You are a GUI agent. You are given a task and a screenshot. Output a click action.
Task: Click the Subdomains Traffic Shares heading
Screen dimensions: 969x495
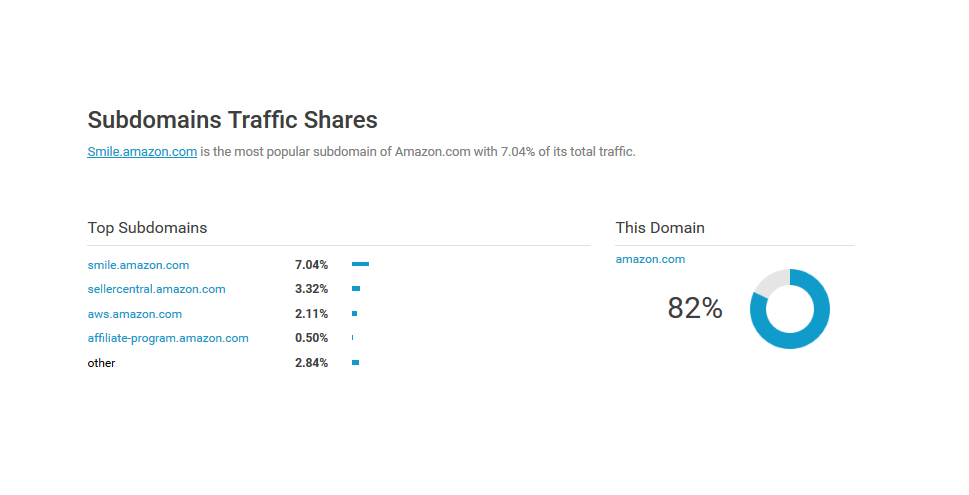pyautogui.click(x=232, y=120)
